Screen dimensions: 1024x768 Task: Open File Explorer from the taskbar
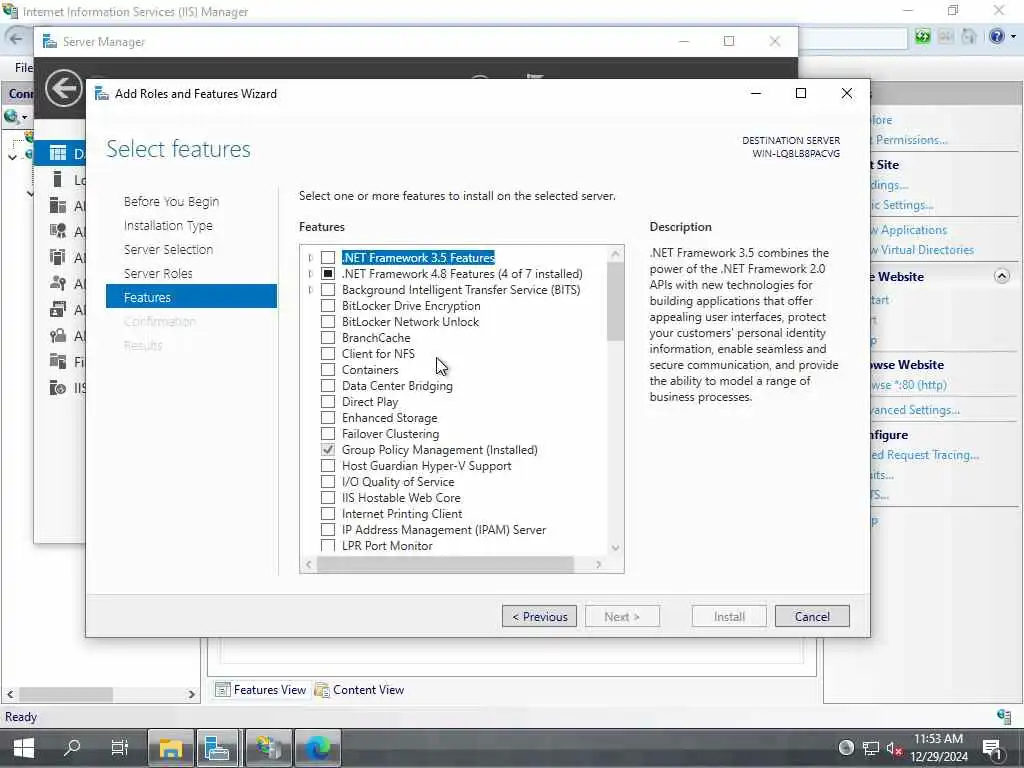tap(170, 748)
